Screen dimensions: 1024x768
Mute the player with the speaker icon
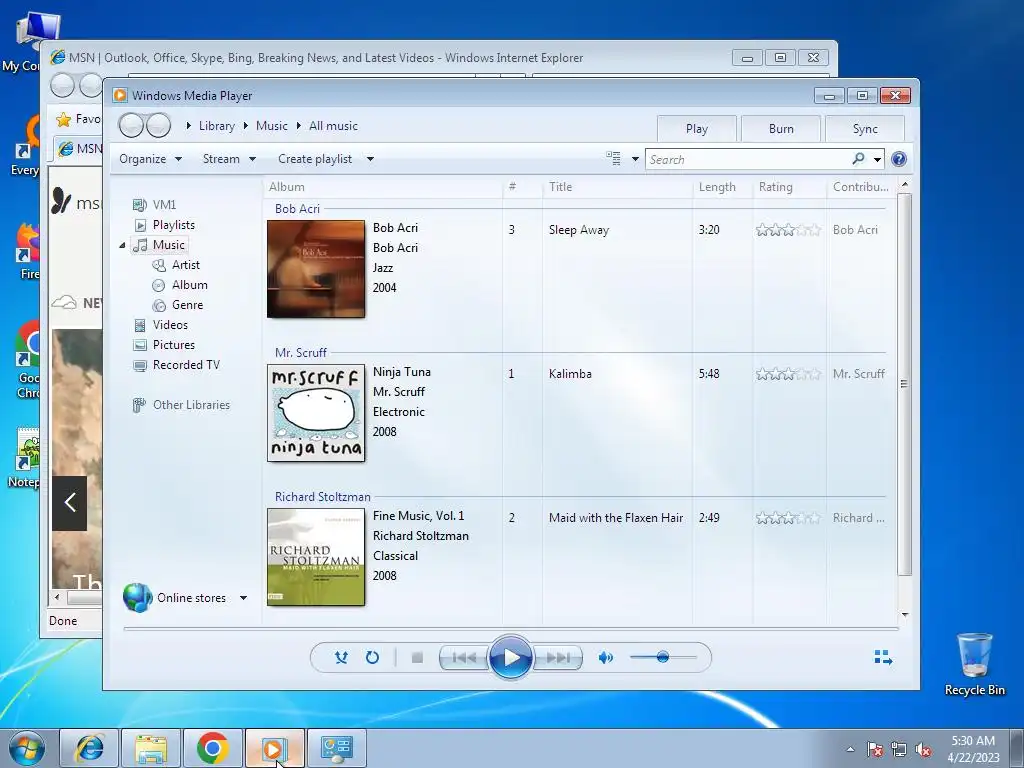coord(605,658)
